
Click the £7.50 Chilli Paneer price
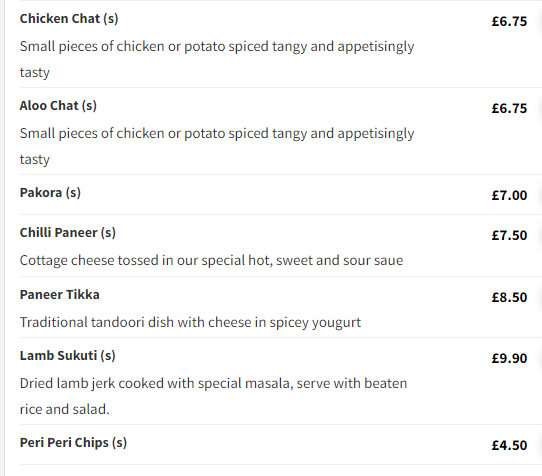coord(509,235)
